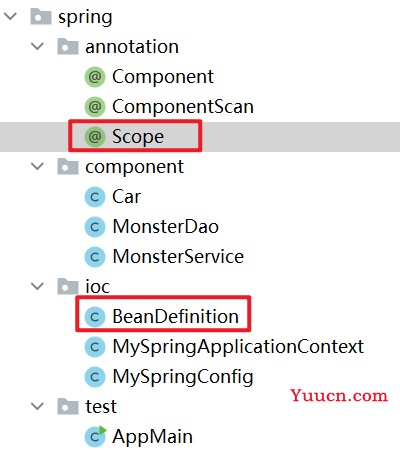Collapse the ioc package chevron
The width and height of the screenshot is (400, 450).
pos(37,286)
